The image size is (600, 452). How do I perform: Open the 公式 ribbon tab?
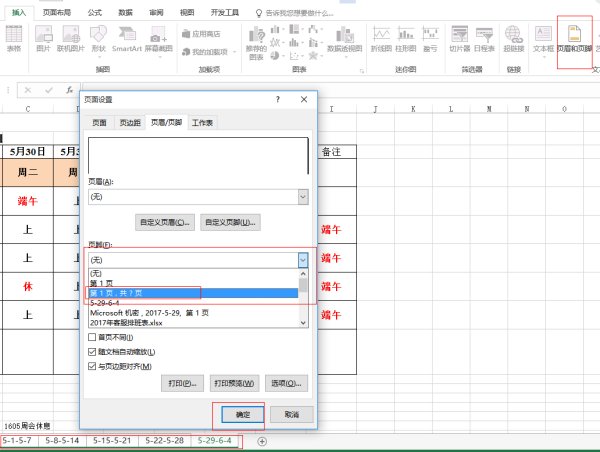pos(95,13)
